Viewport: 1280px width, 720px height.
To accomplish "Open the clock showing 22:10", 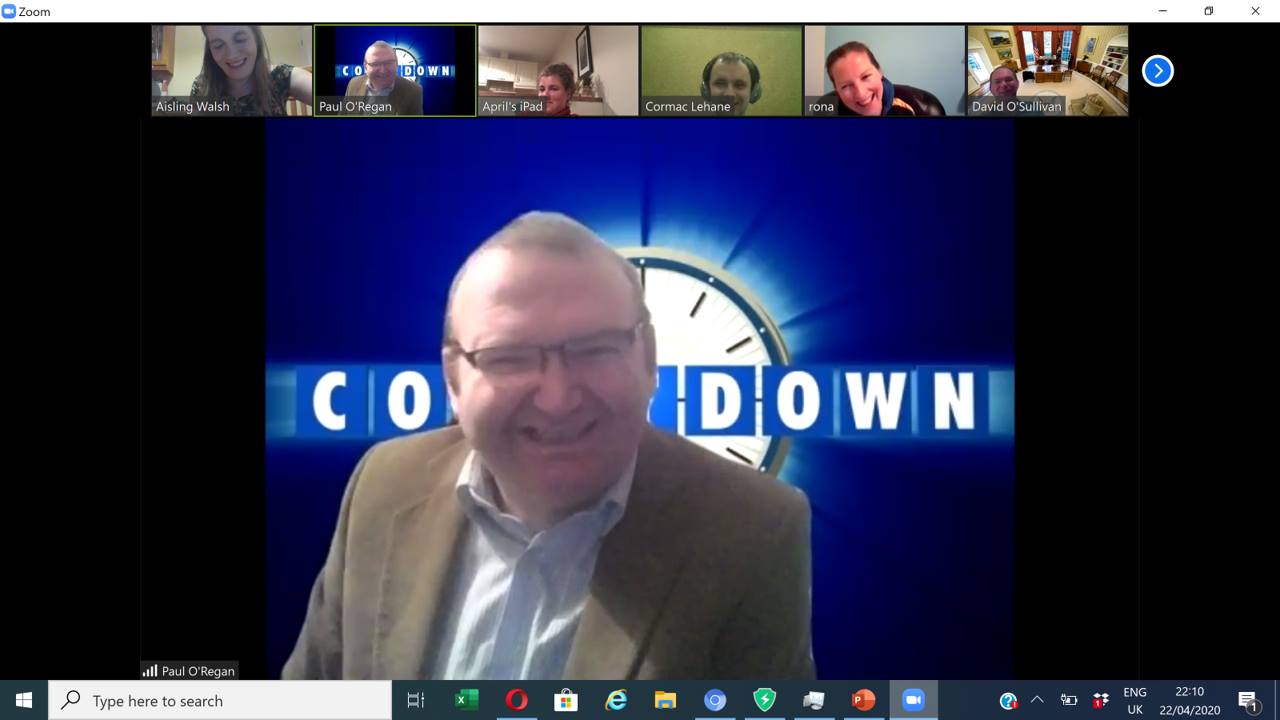I will click(1190, 700).
